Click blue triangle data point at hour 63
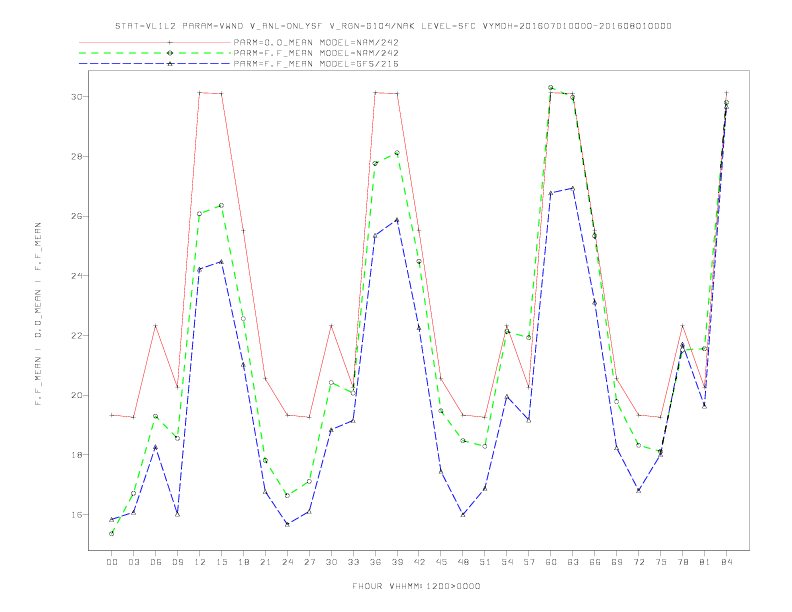The image size is (792, 612). [573, 188]
